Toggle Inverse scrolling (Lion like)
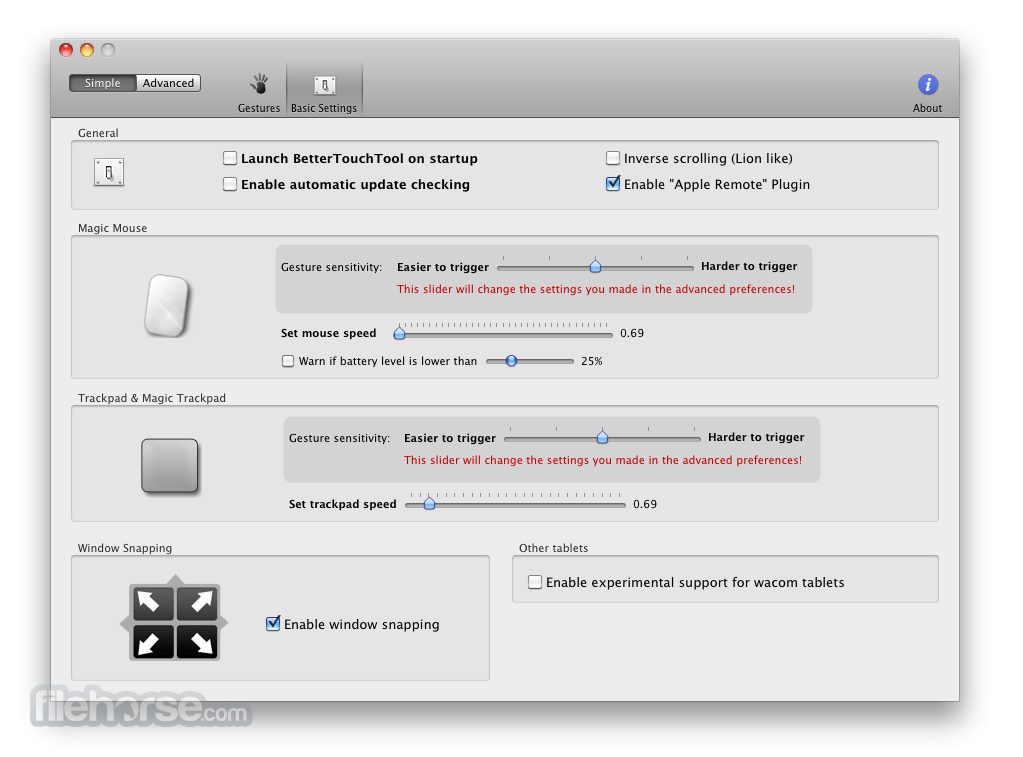 [613, 158]
